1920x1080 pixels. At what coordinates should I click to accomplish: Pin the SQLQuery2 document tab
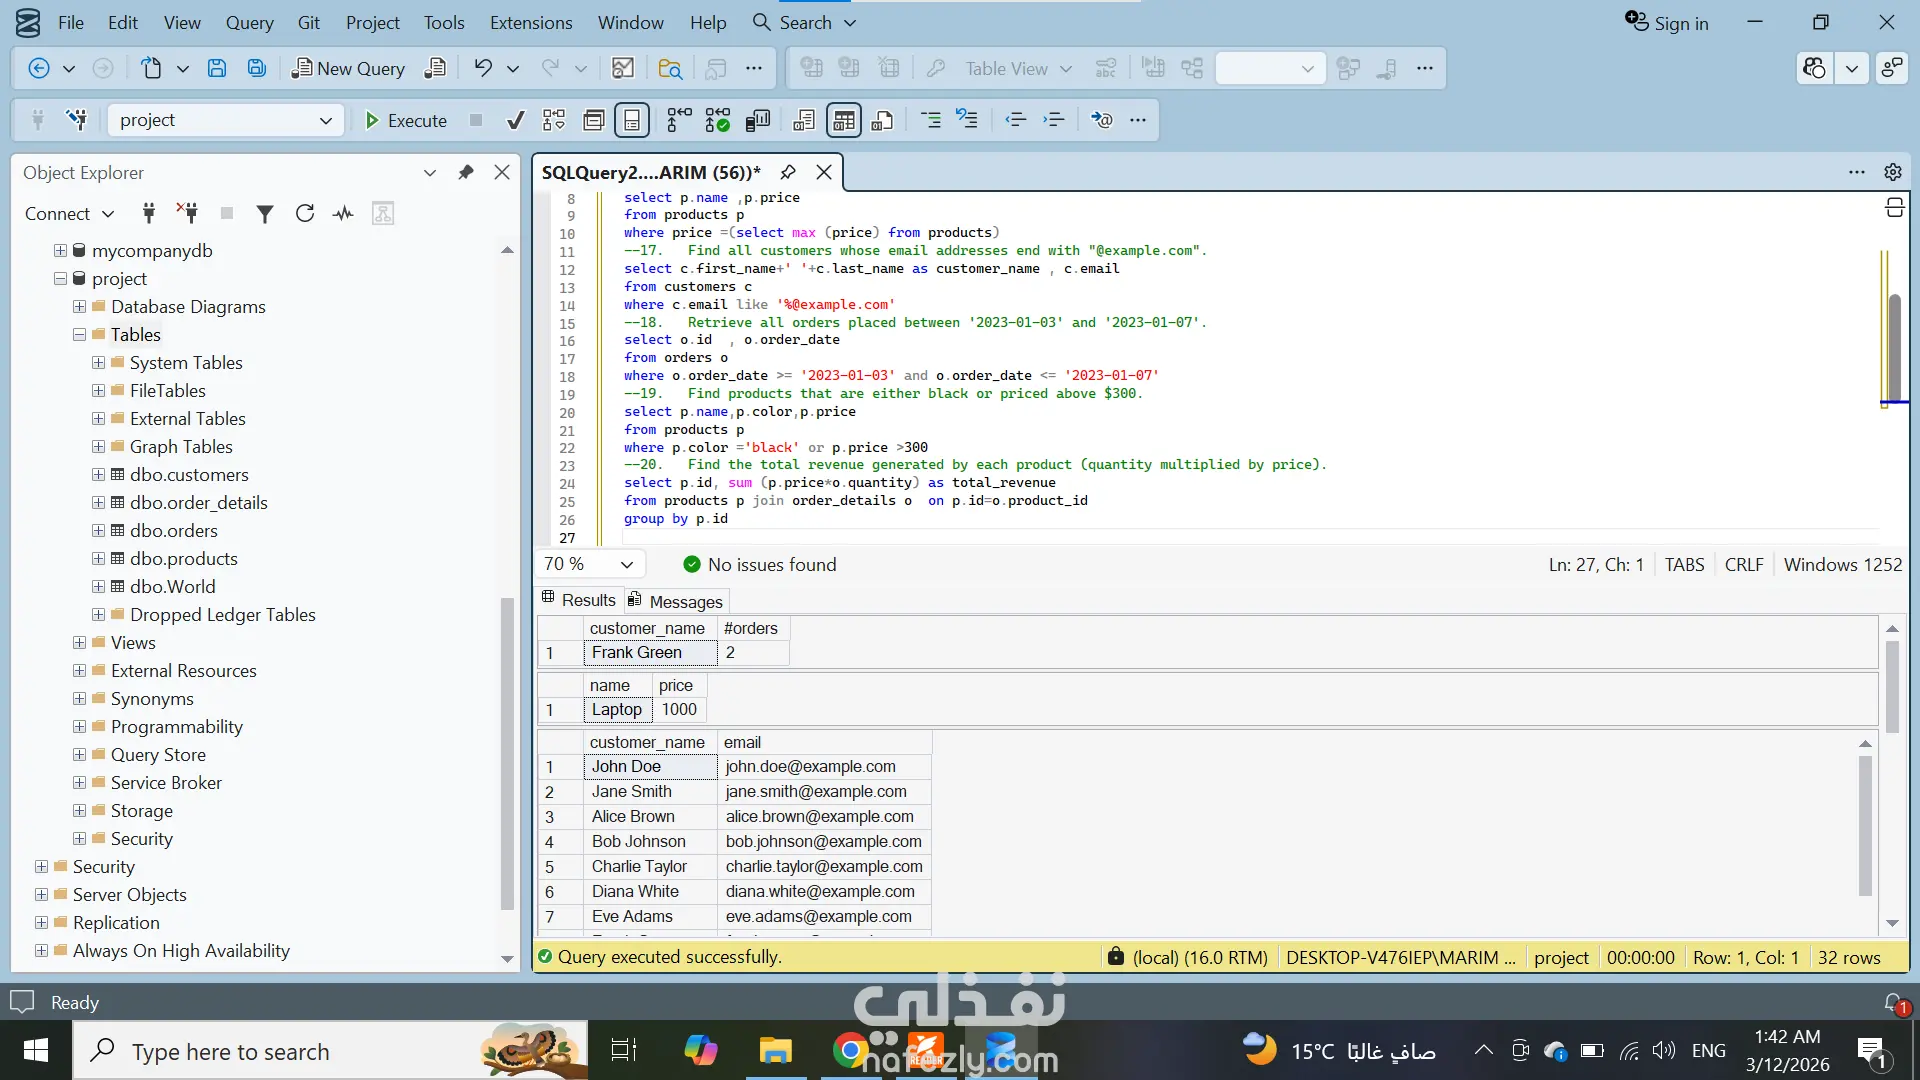coord(788,172)
